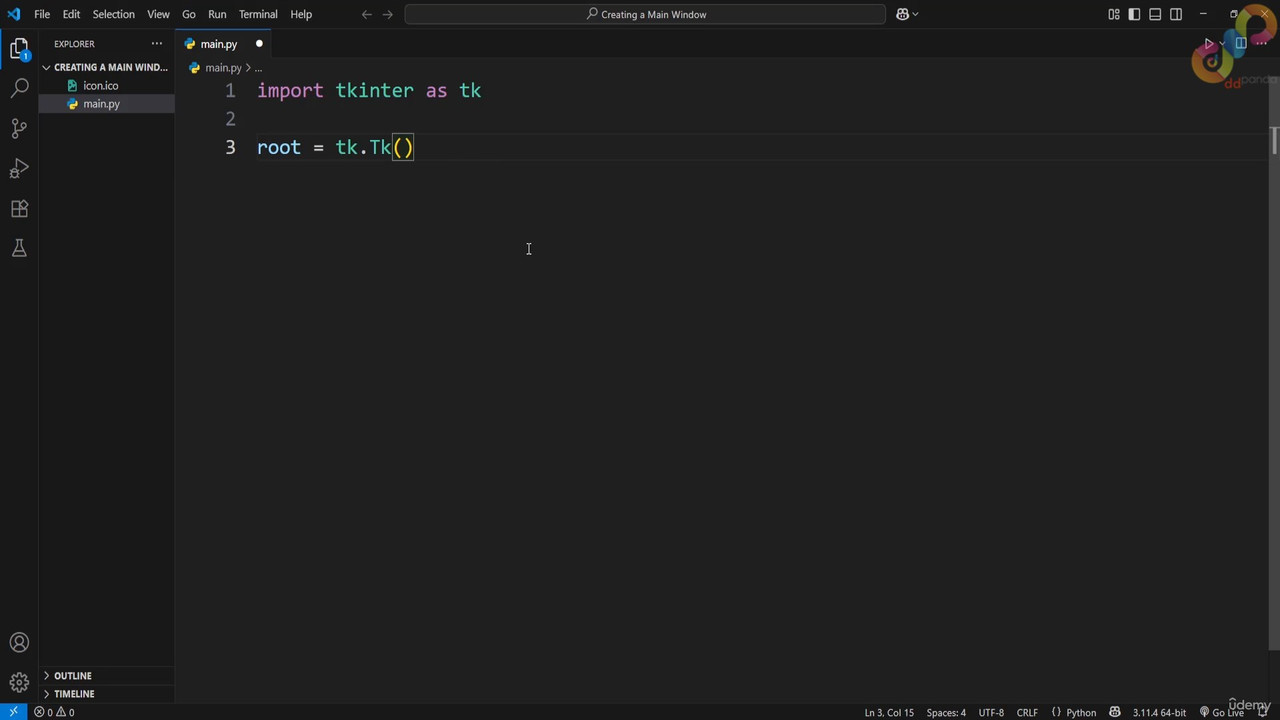This screenshot has width=1280, height=720.
Task: Click the word tkinter on line 1
Action: pos(374,91)
